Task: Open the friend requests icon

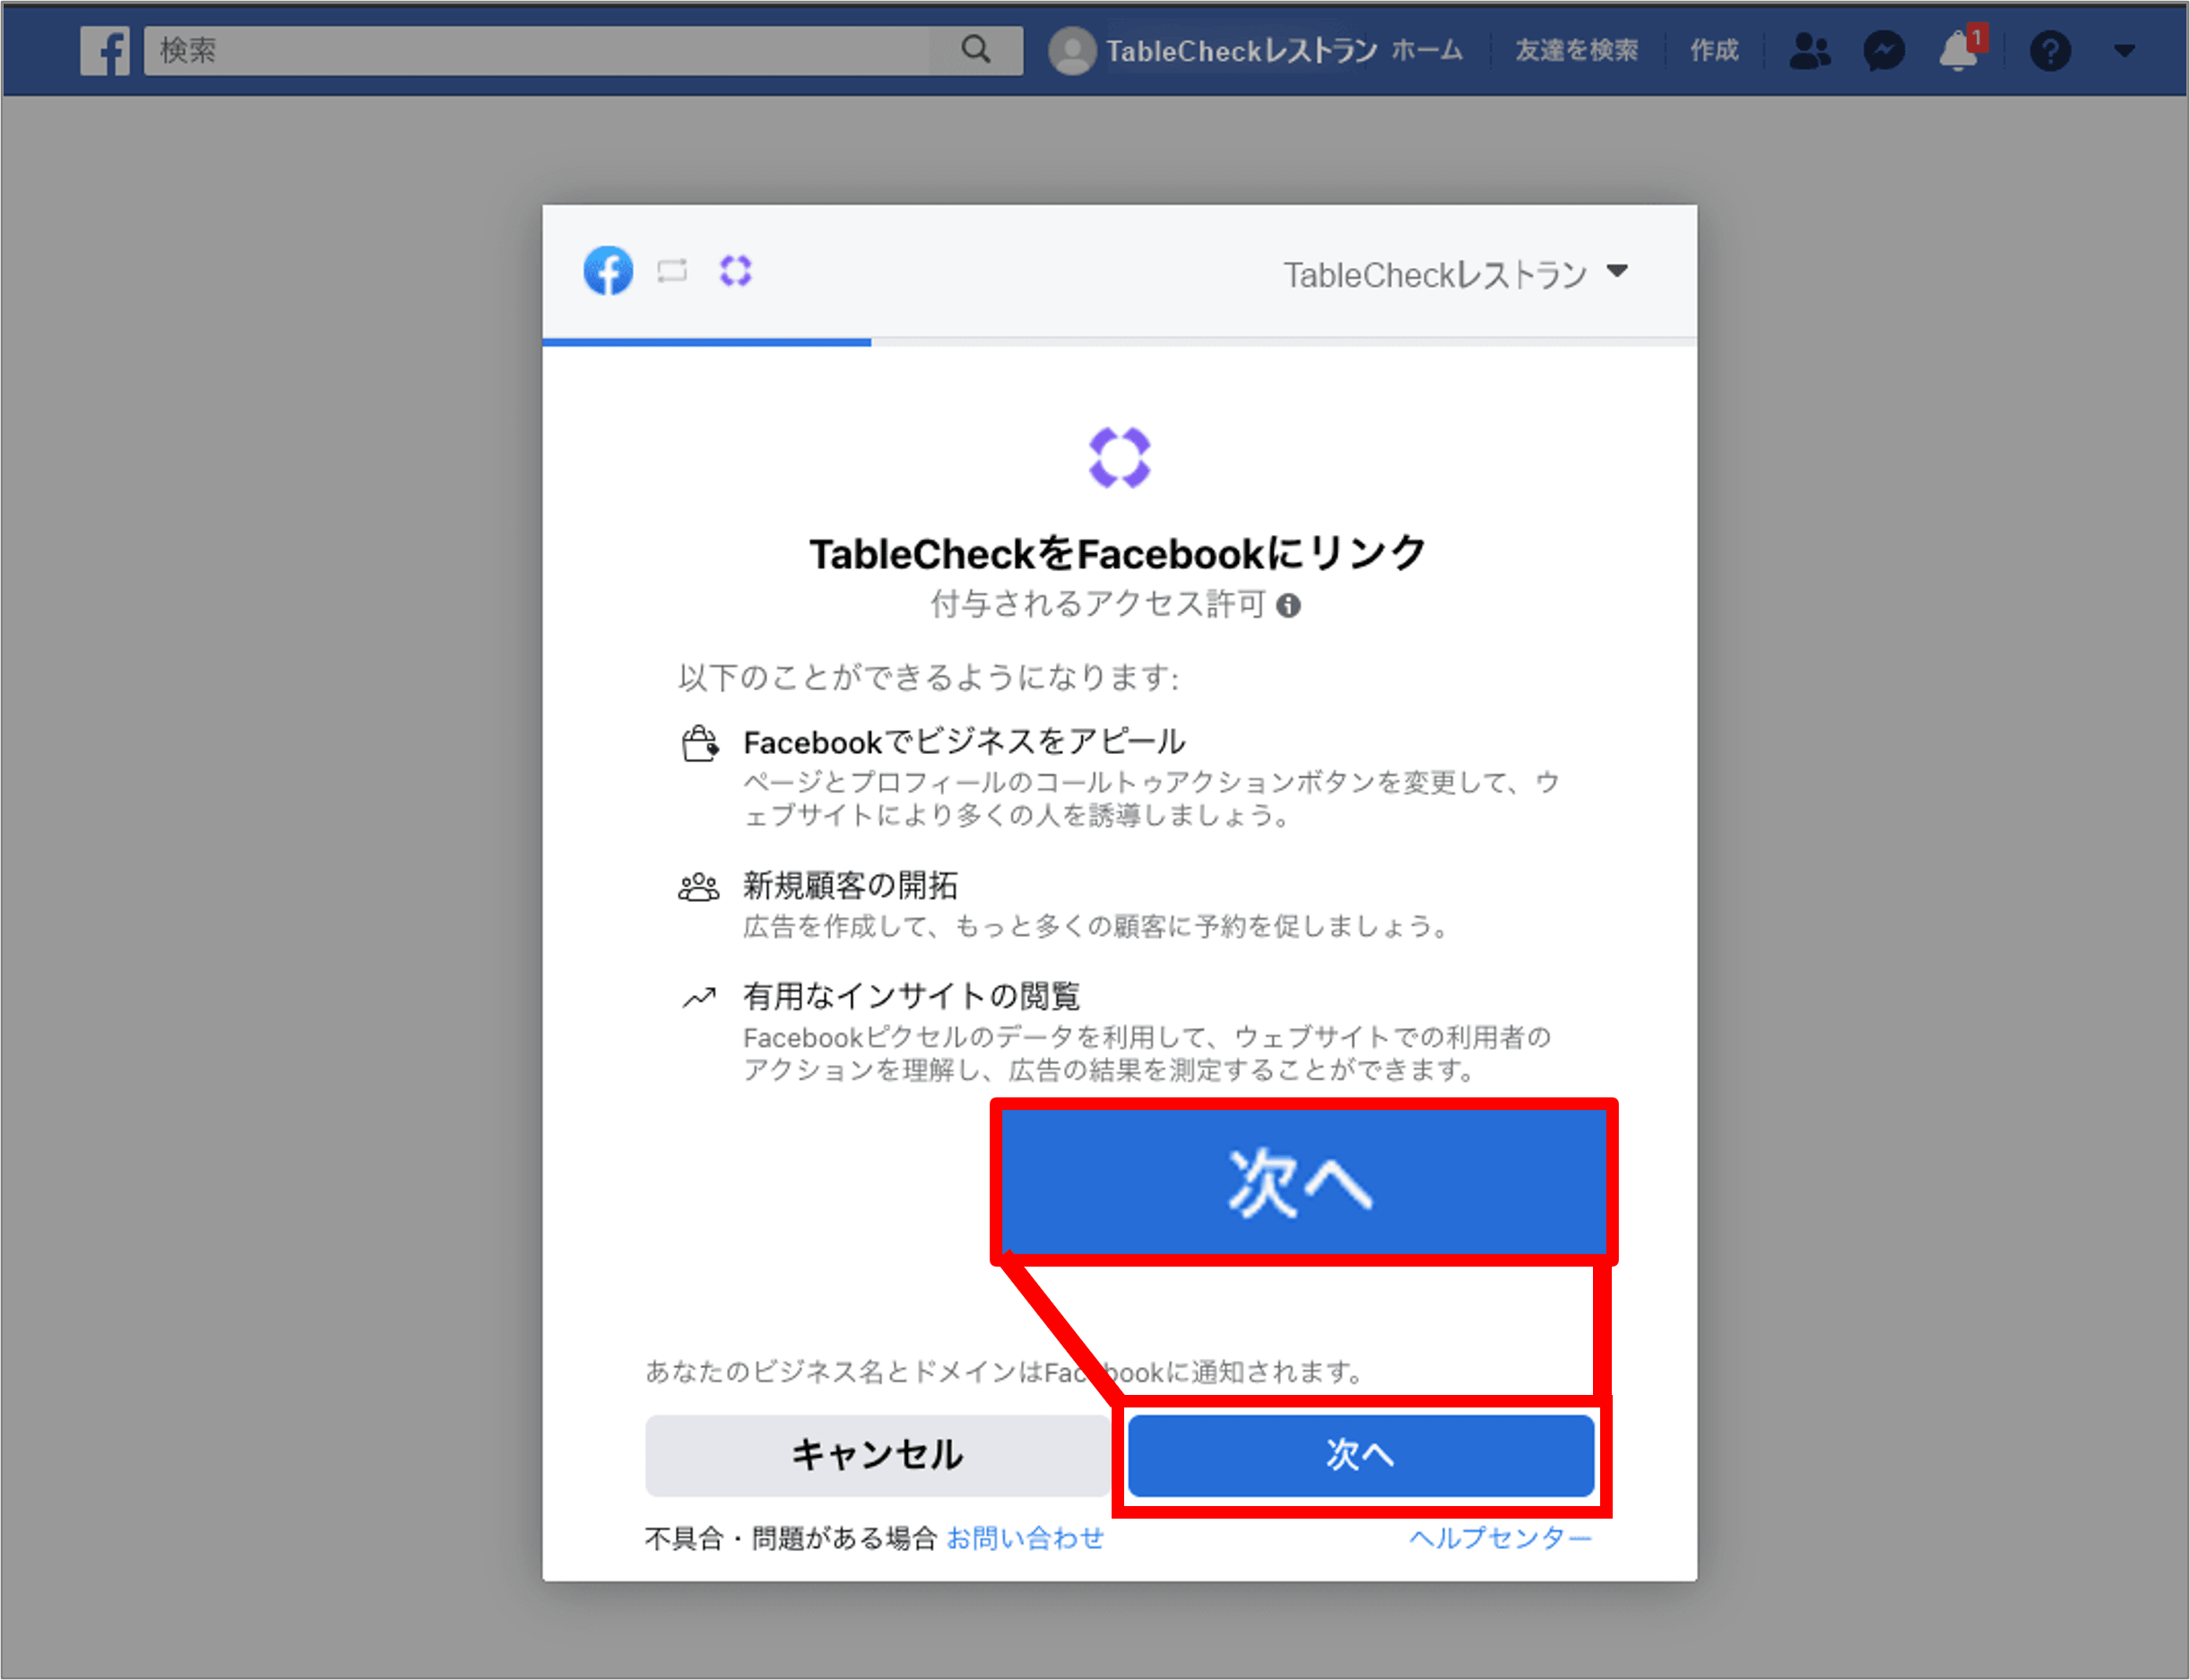Action: pos(1808,50)
